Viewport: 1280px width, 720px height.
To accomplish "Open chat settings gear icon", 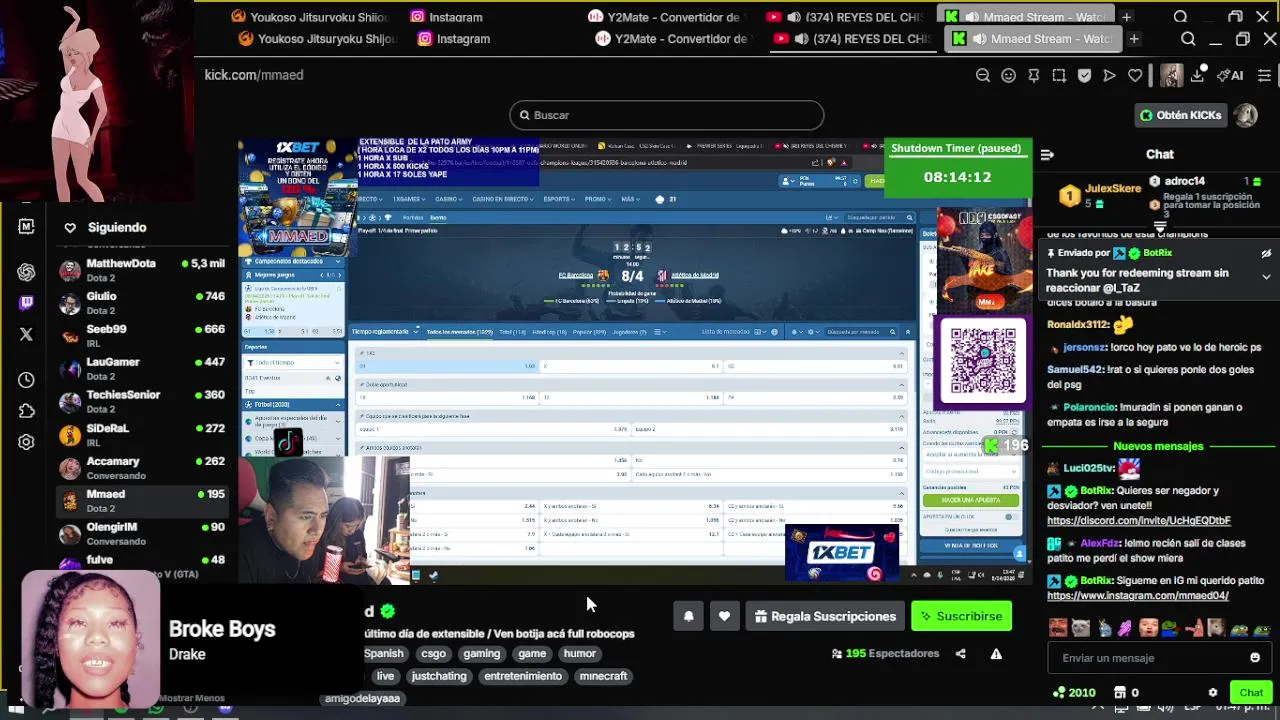I will 1213,692.
